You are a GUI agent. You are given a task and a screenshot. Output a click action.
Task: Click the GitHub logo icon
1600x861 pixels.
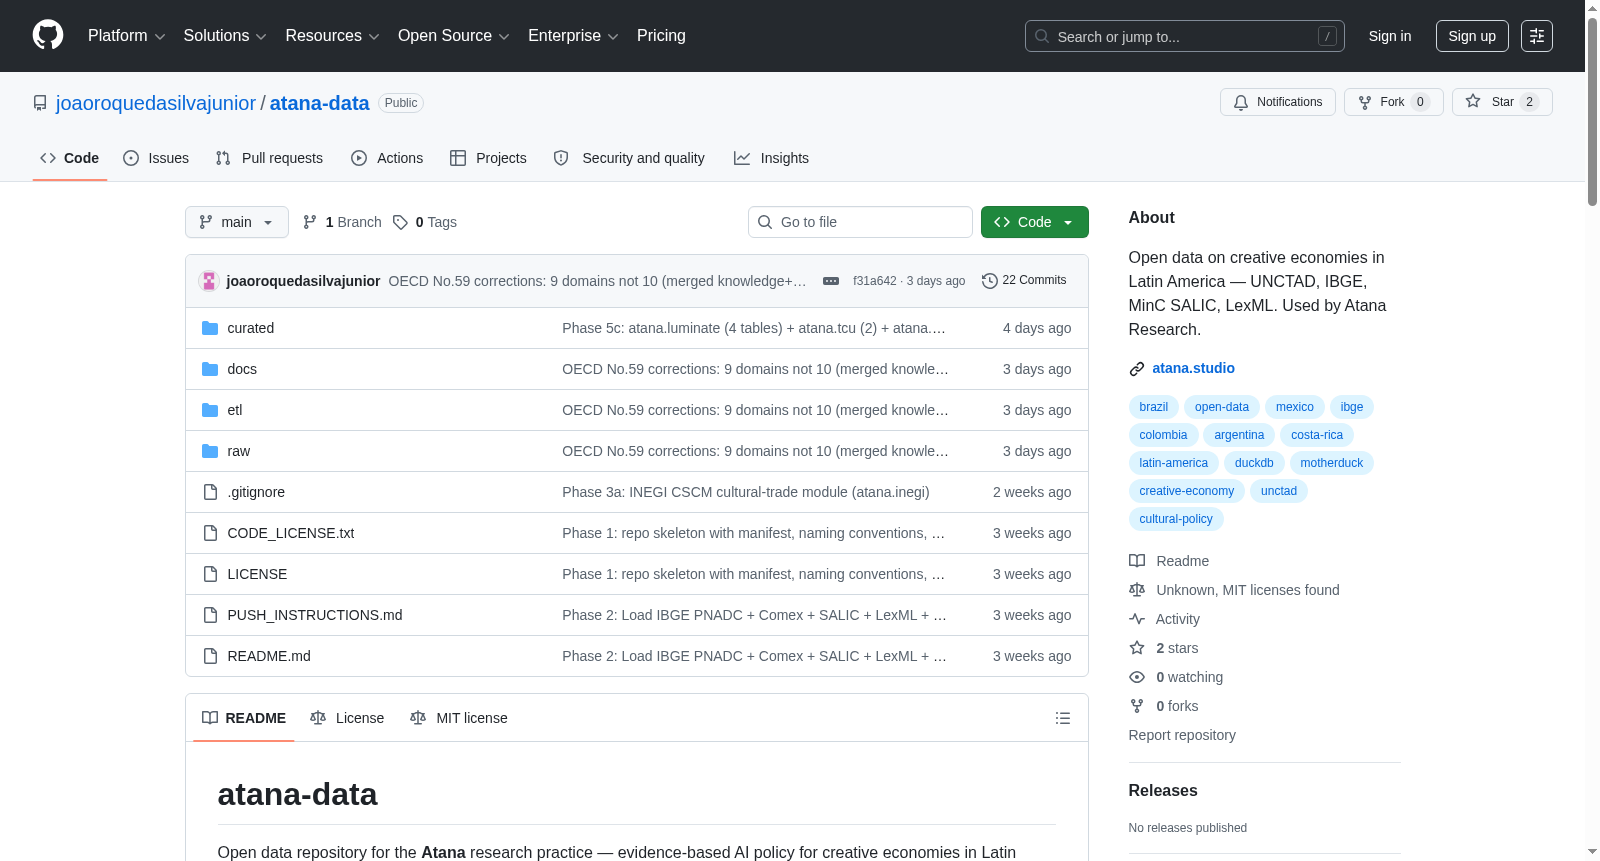pyautogui.click(x=48, y=35)
